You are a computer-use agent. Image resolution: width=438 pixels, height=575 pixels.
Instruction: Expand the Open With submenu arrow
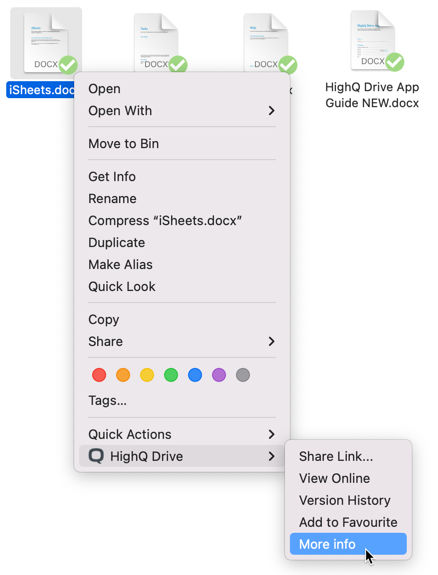[271, 110]
